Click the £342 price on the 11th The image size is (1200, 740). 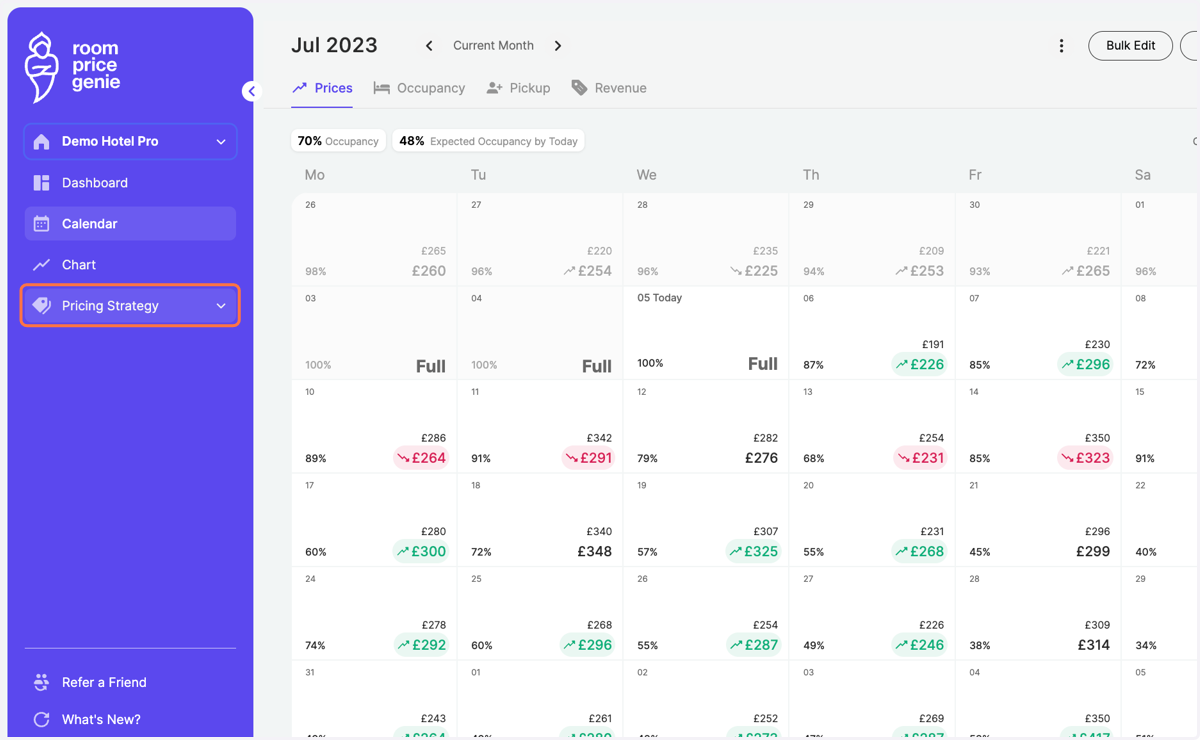[599, 438]
